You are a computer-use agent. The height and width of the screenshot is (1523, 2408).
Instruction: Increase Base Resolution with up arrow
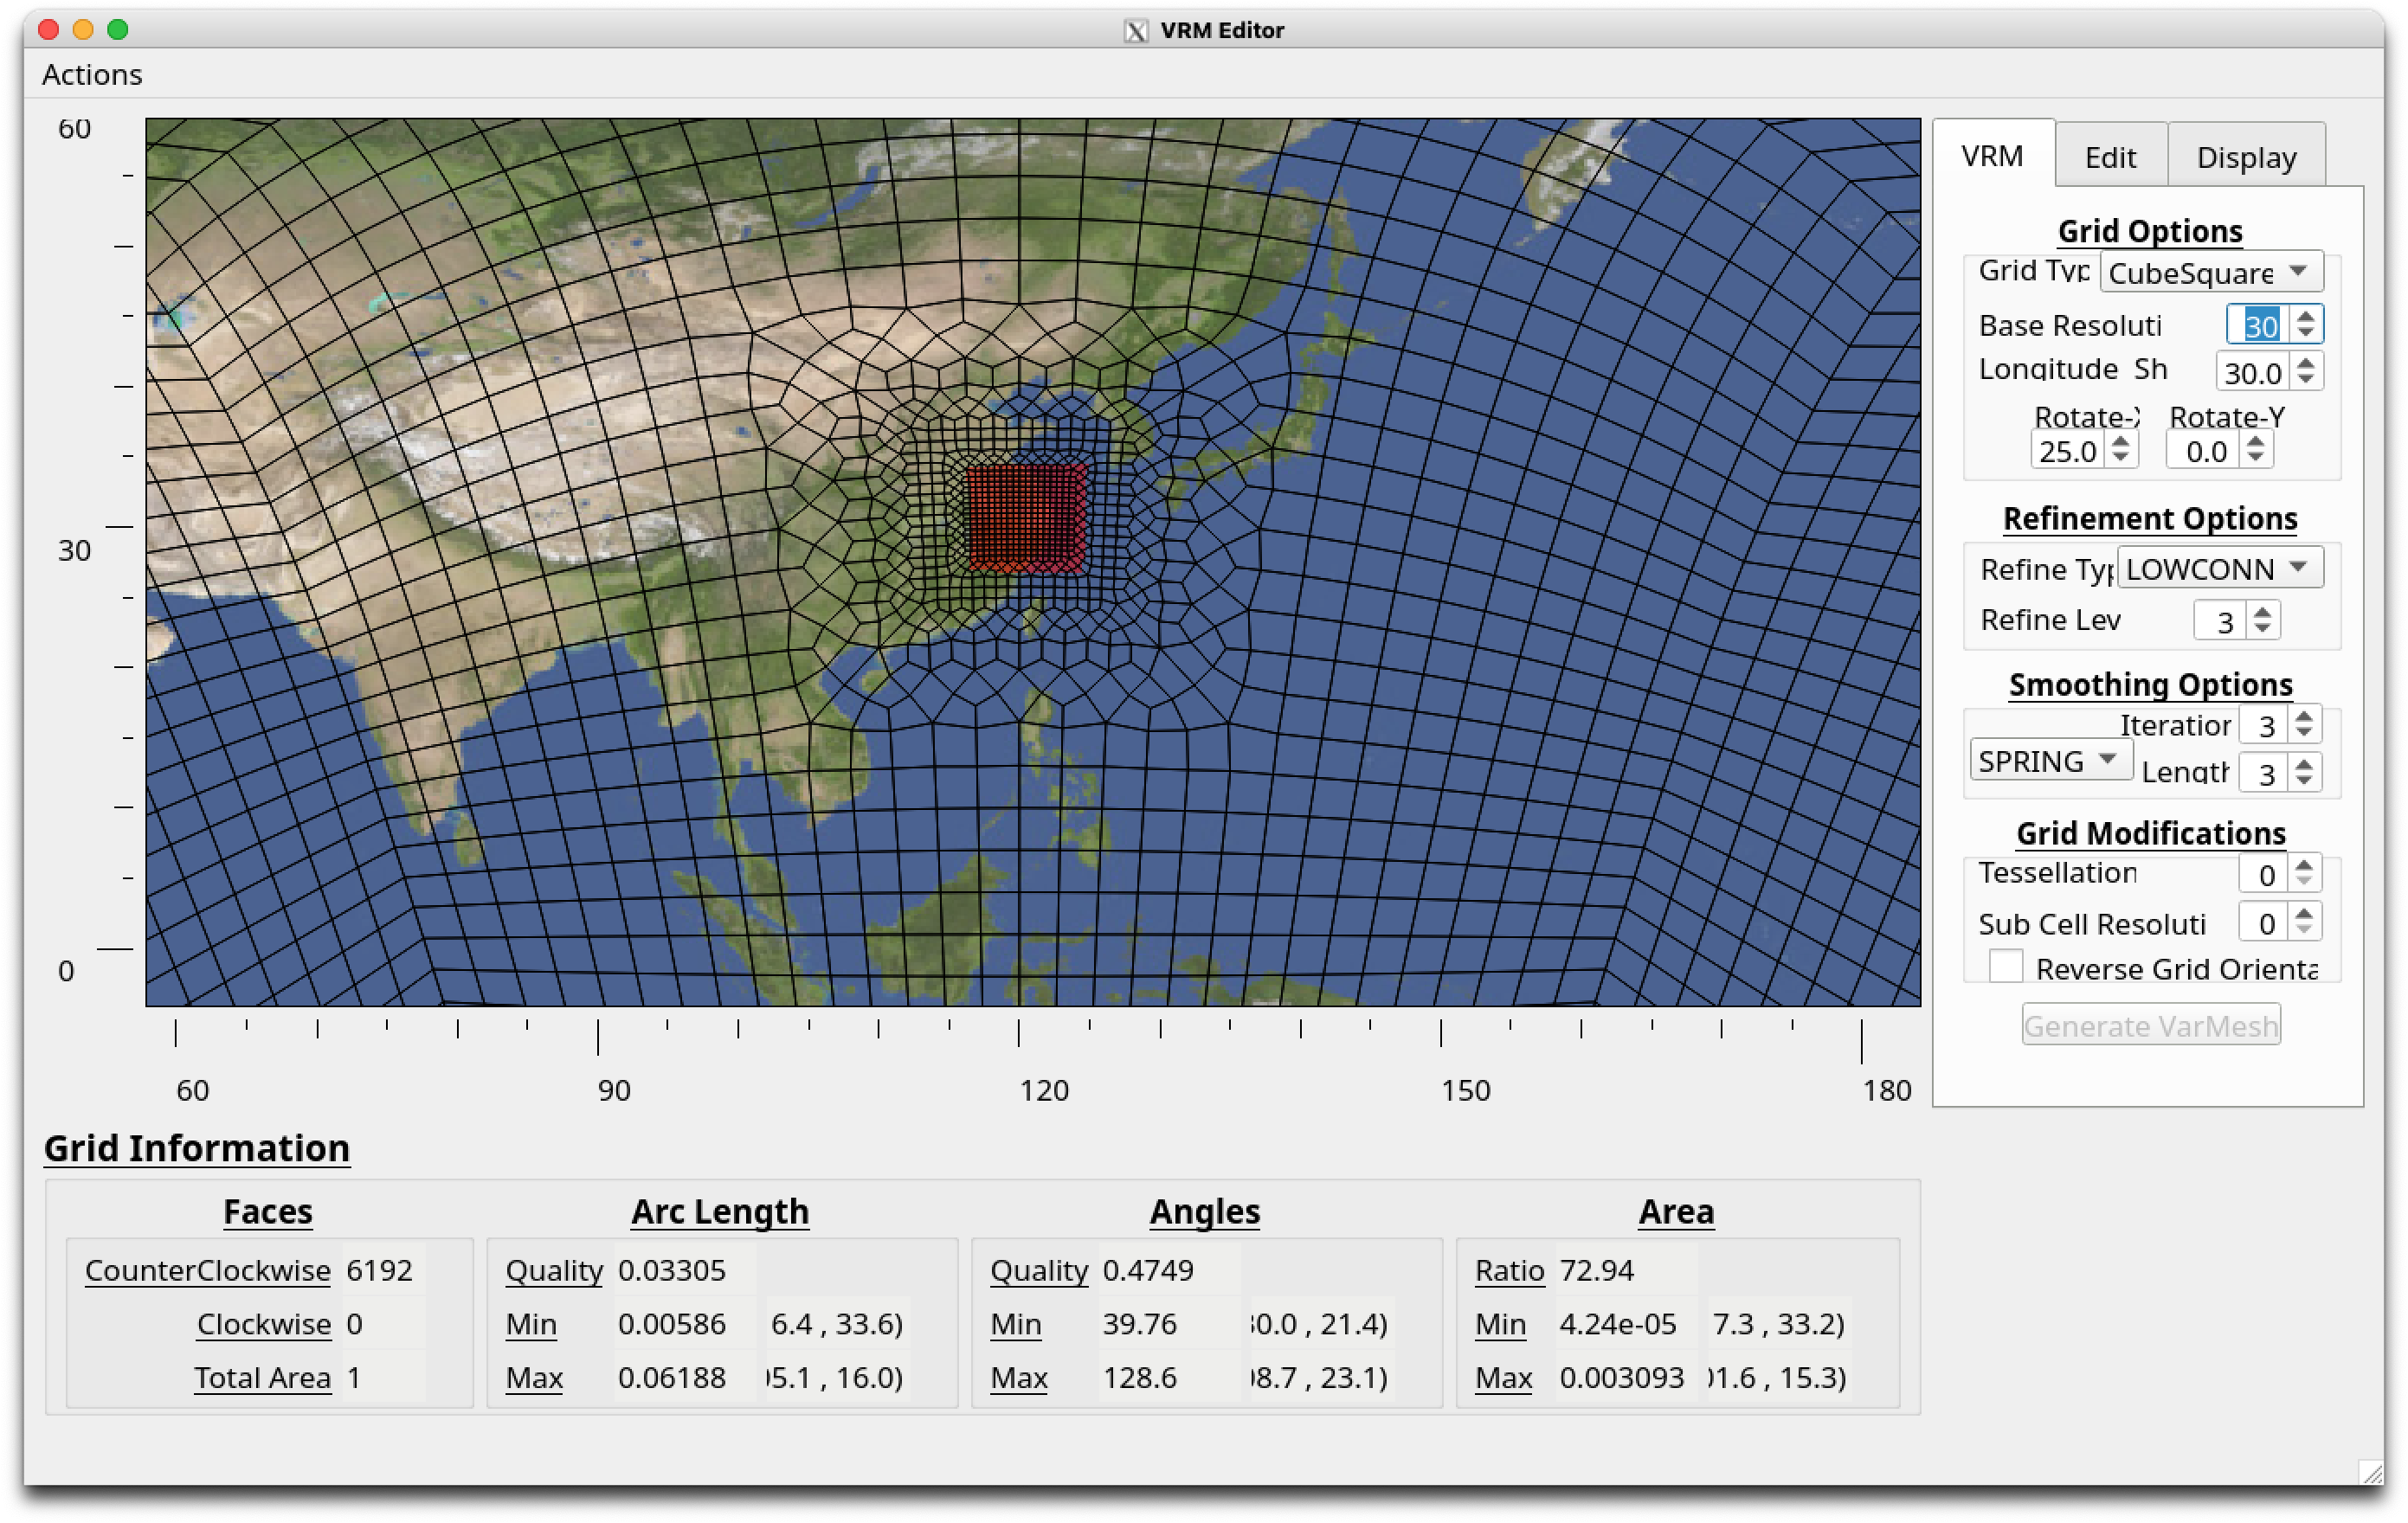pos(2305,316)
